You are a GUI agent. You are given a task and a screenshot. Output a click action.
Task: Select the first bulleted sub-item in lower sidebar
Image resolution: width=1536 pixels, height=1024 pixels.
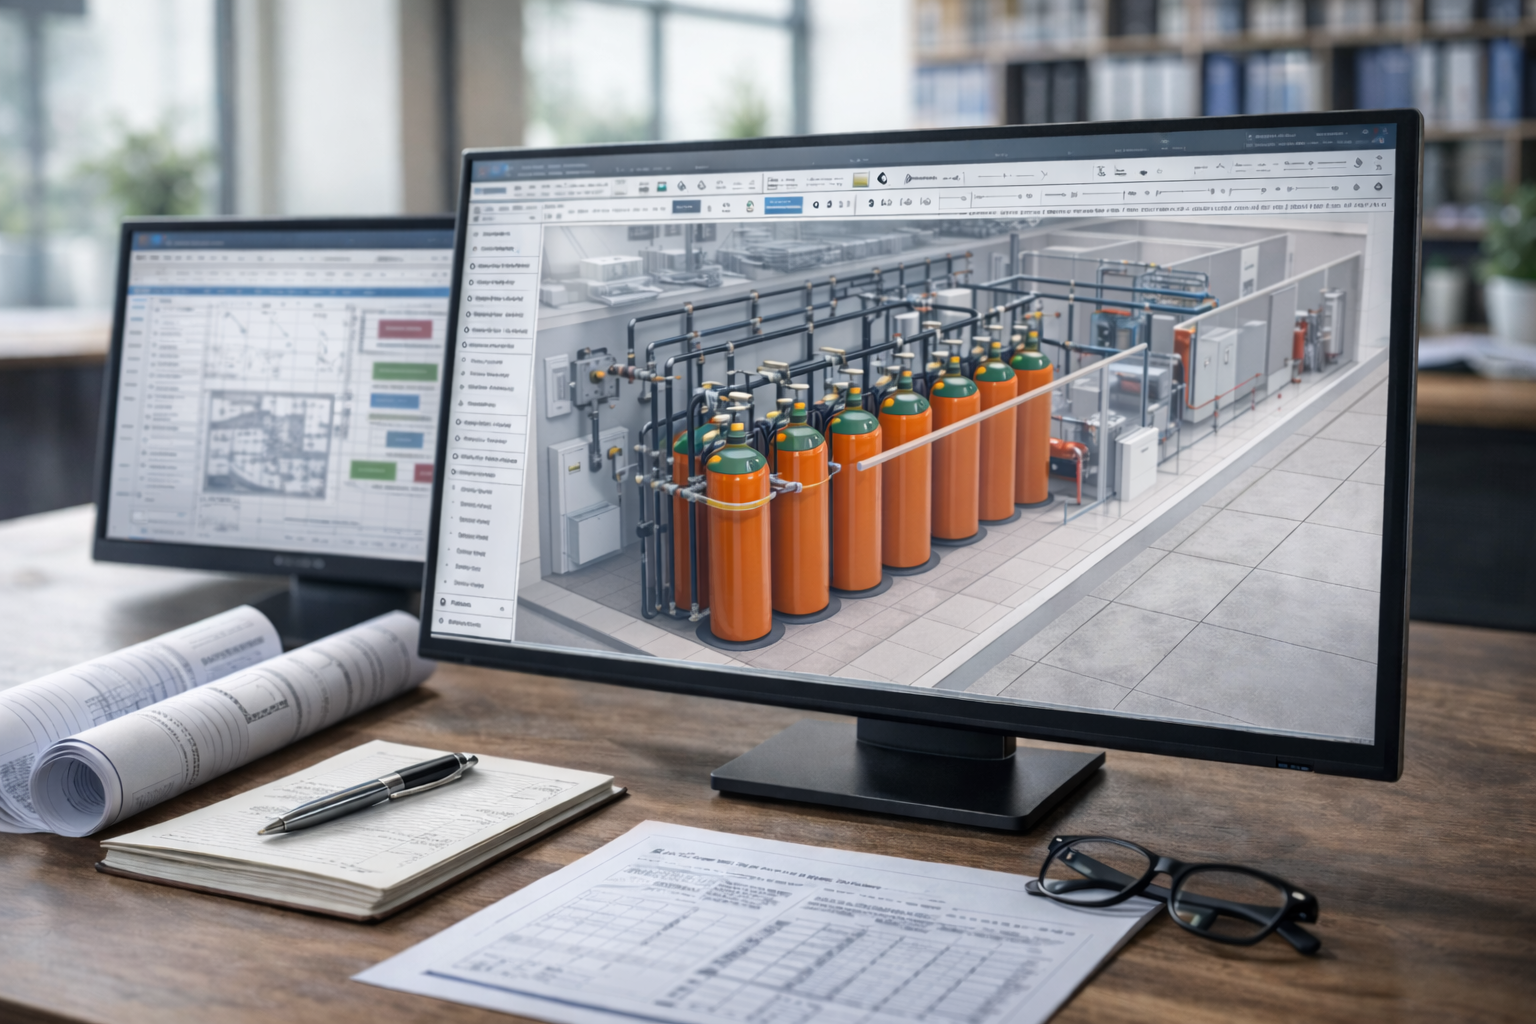pyautogui.click(x=473, y=491)
